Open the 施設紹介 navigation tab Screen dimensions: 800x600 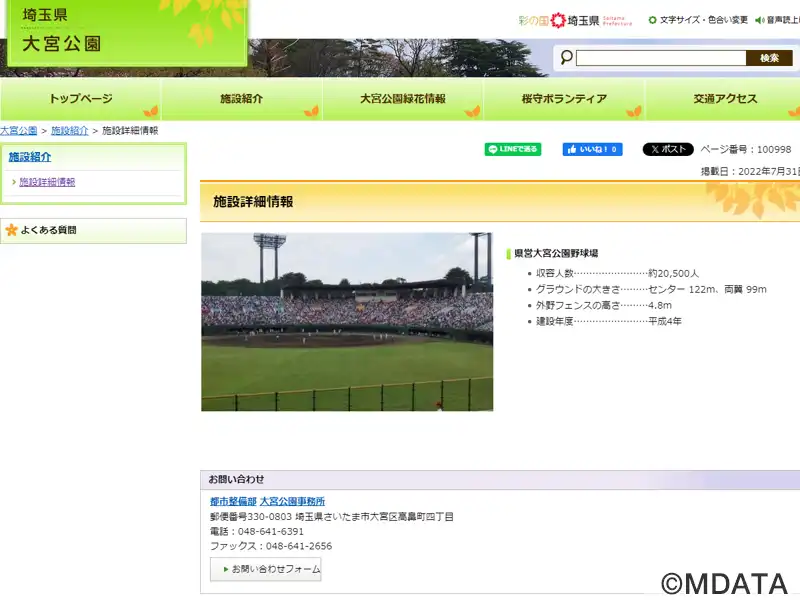[x=241, y=99]
